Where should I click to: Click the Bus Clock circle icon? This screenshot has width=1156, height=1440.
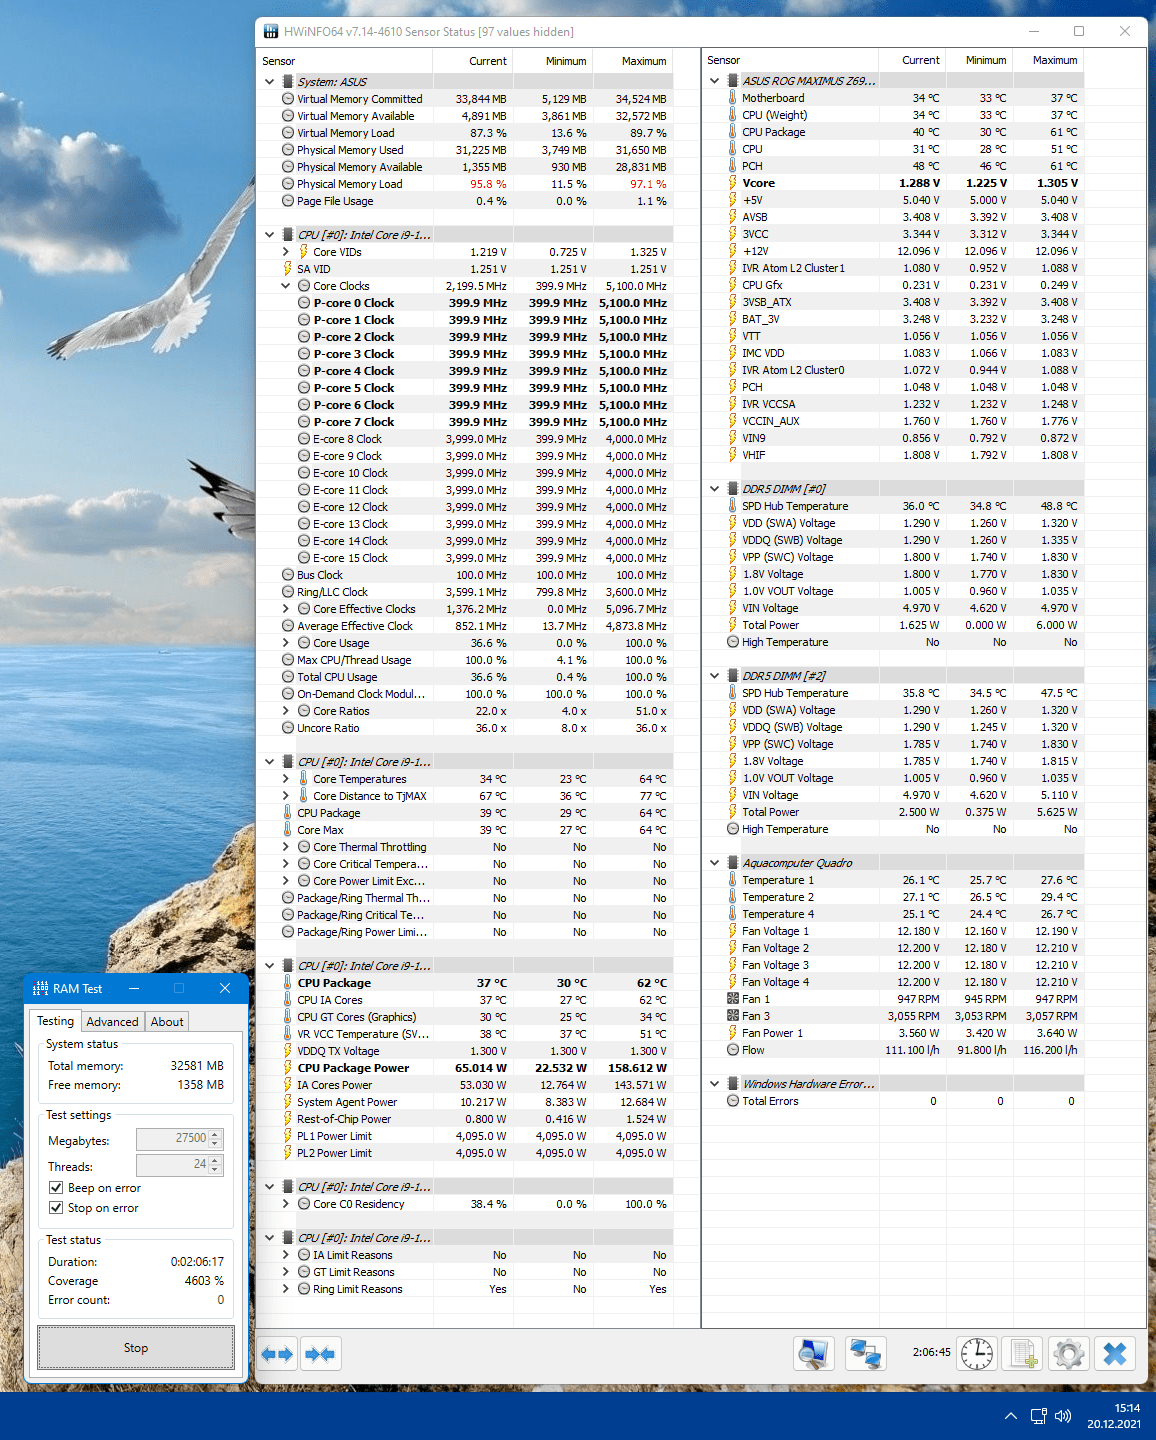point(288,575)
